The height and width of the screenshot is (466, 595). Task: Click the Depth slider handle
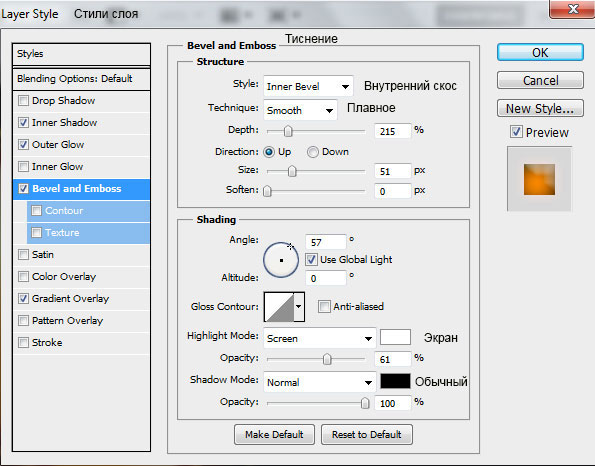288,131
